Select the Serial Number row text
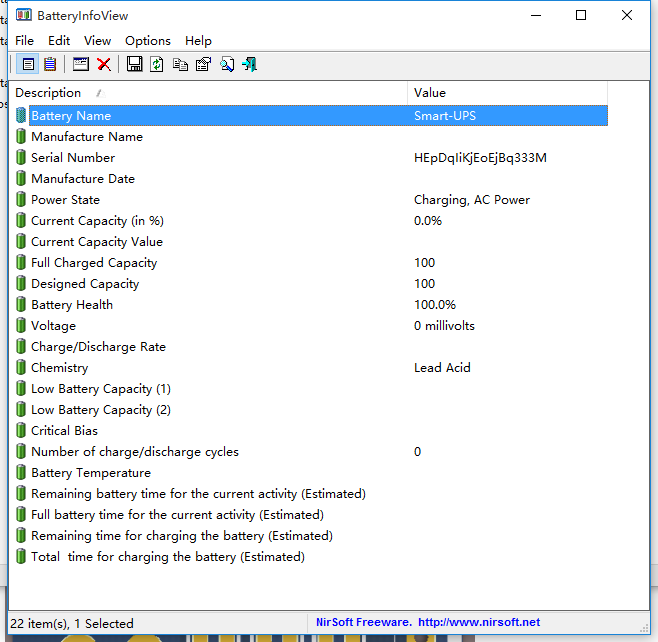Viewport: 658px width, 642px height. (73, 158)
